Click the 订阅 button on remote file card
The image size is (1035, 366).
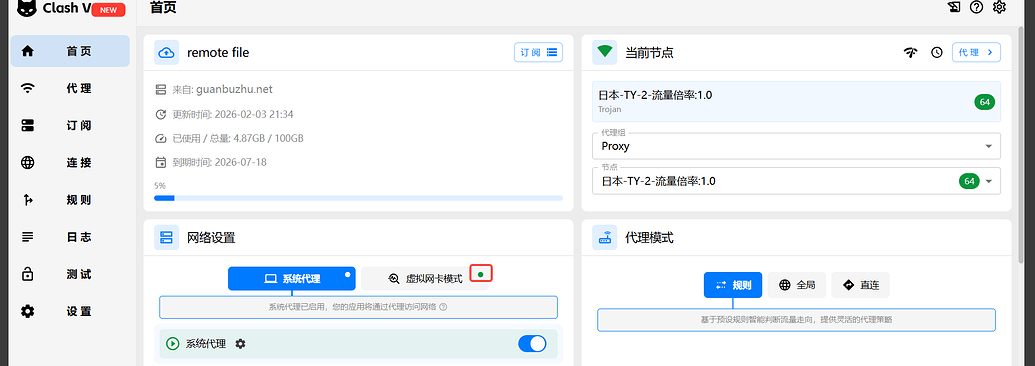click(x=539, y=52)
